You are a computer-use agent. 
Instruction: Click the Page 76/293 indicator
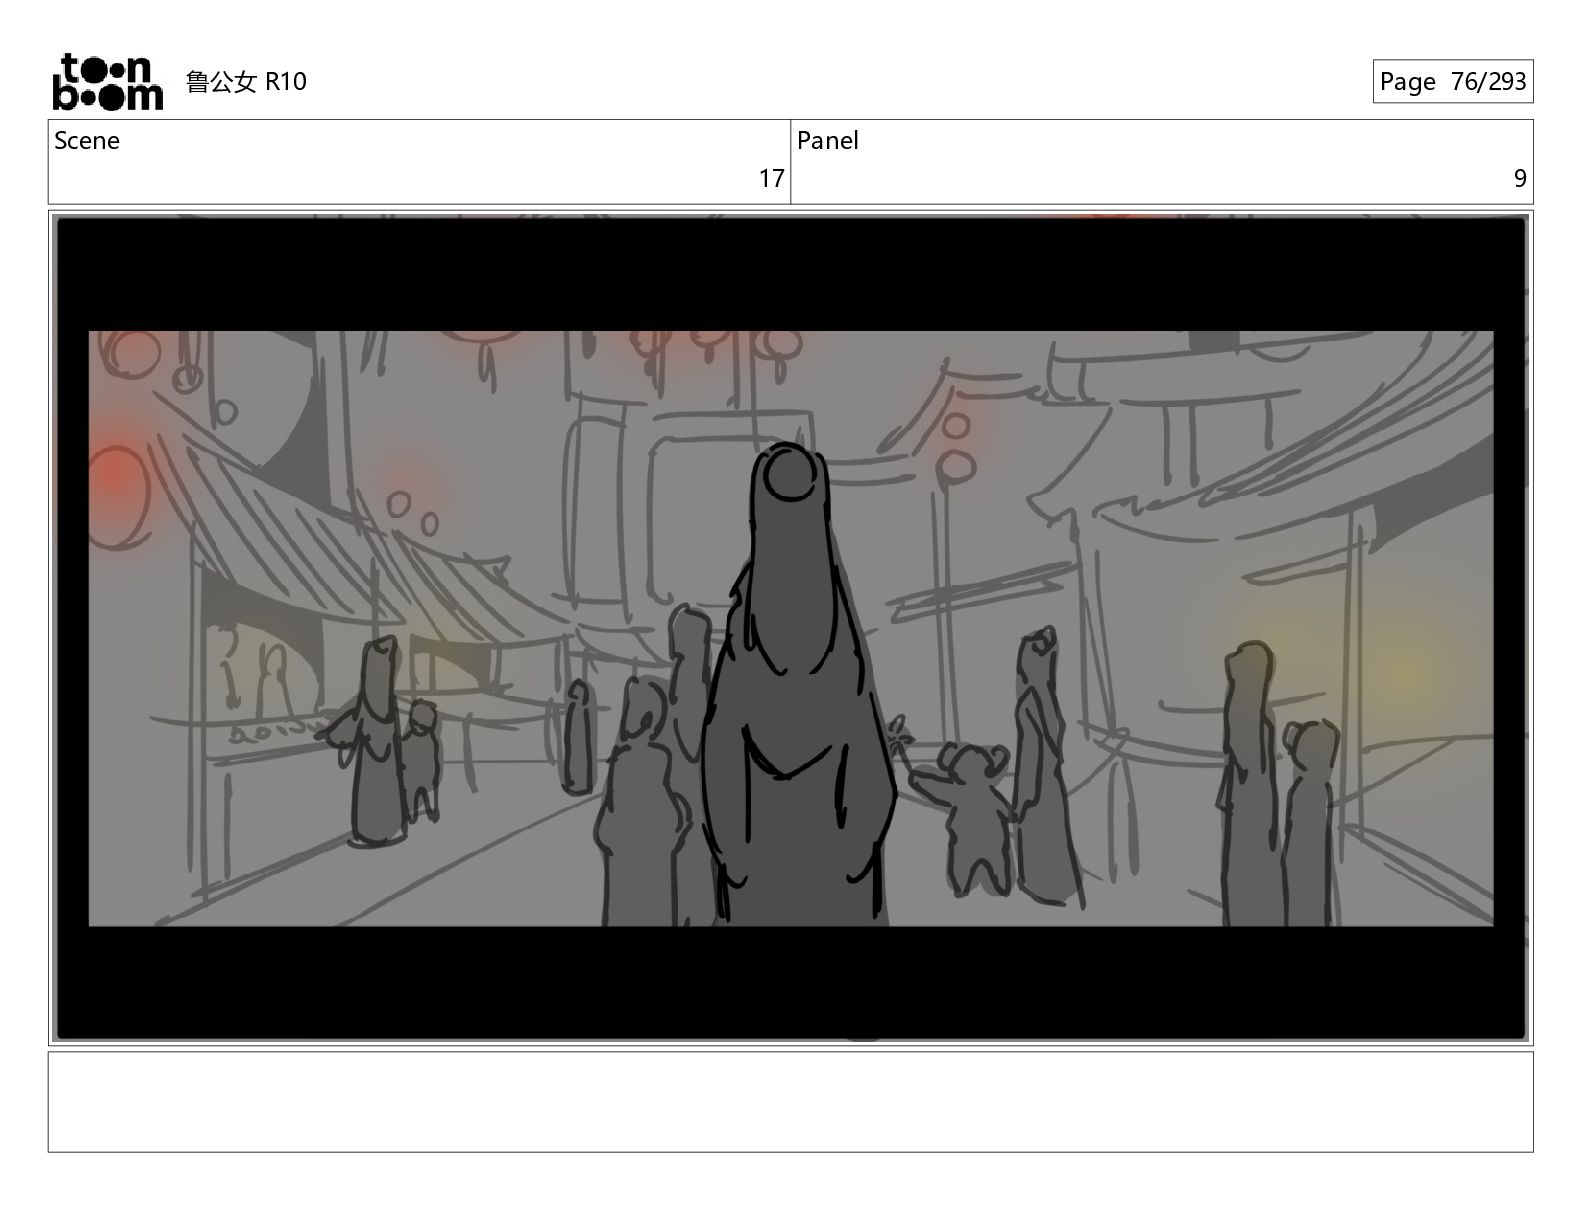click(1452, 81)
